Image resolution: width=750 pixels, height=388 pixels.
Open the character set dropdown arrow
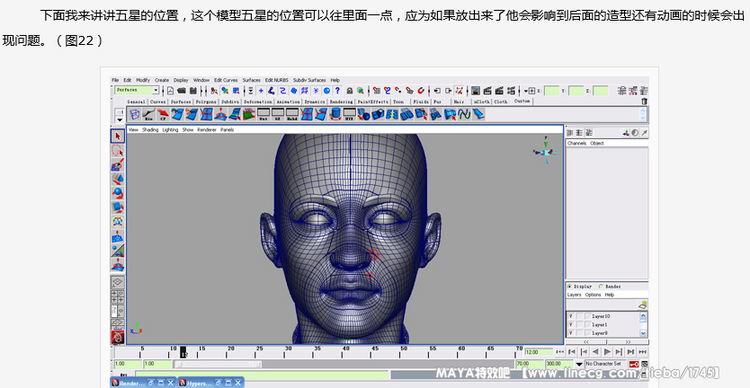(x=579, y=364)
